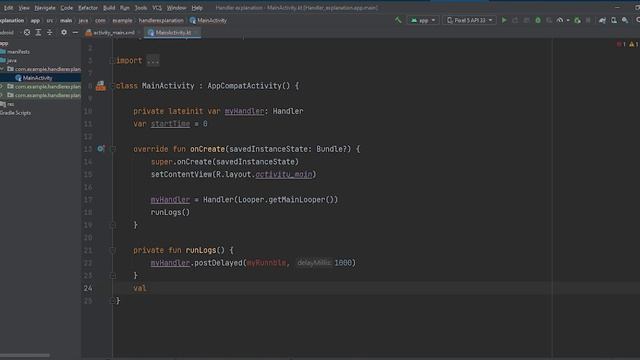Click Select Opened File target icon in project panel
This screenshot has width=640, height=360.
[x=27, y=32]
